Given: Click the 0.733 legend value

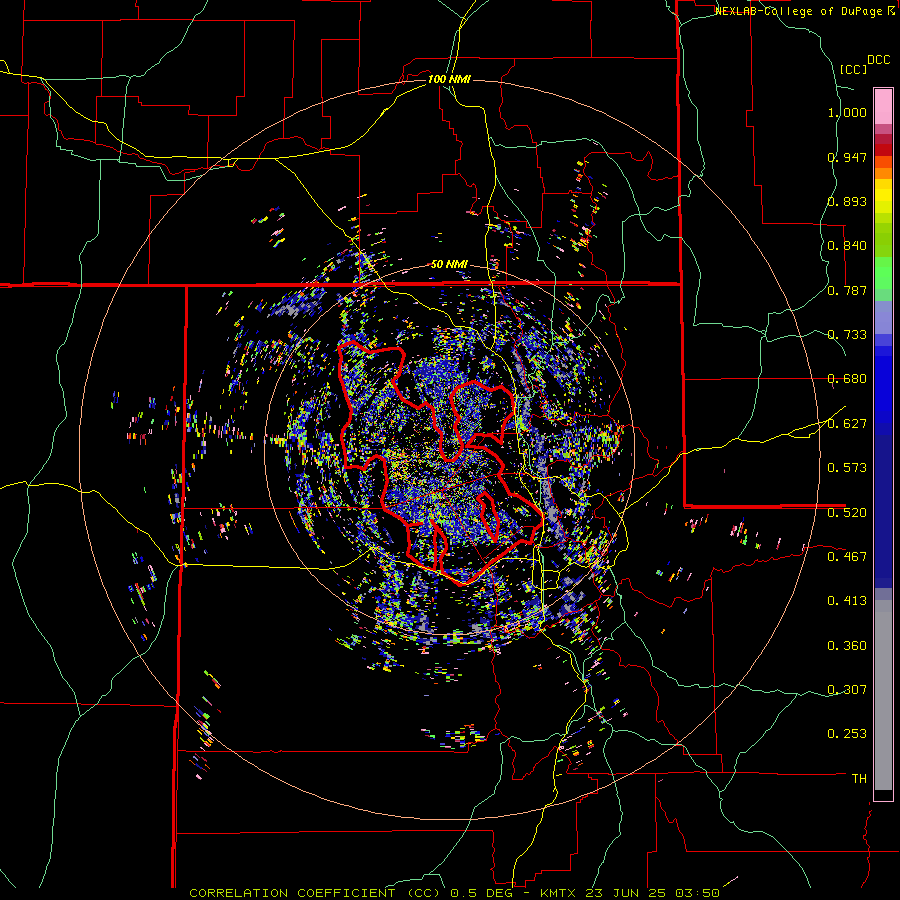Looking at the screenshot, I should tap(847, 335).
